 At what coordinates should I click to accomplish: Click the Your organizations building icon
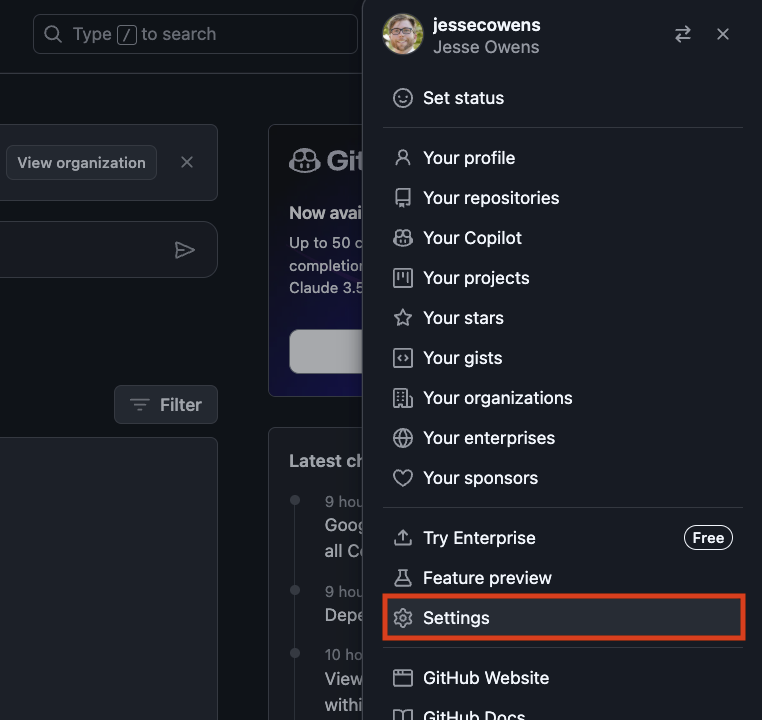[x=403, y=398]
